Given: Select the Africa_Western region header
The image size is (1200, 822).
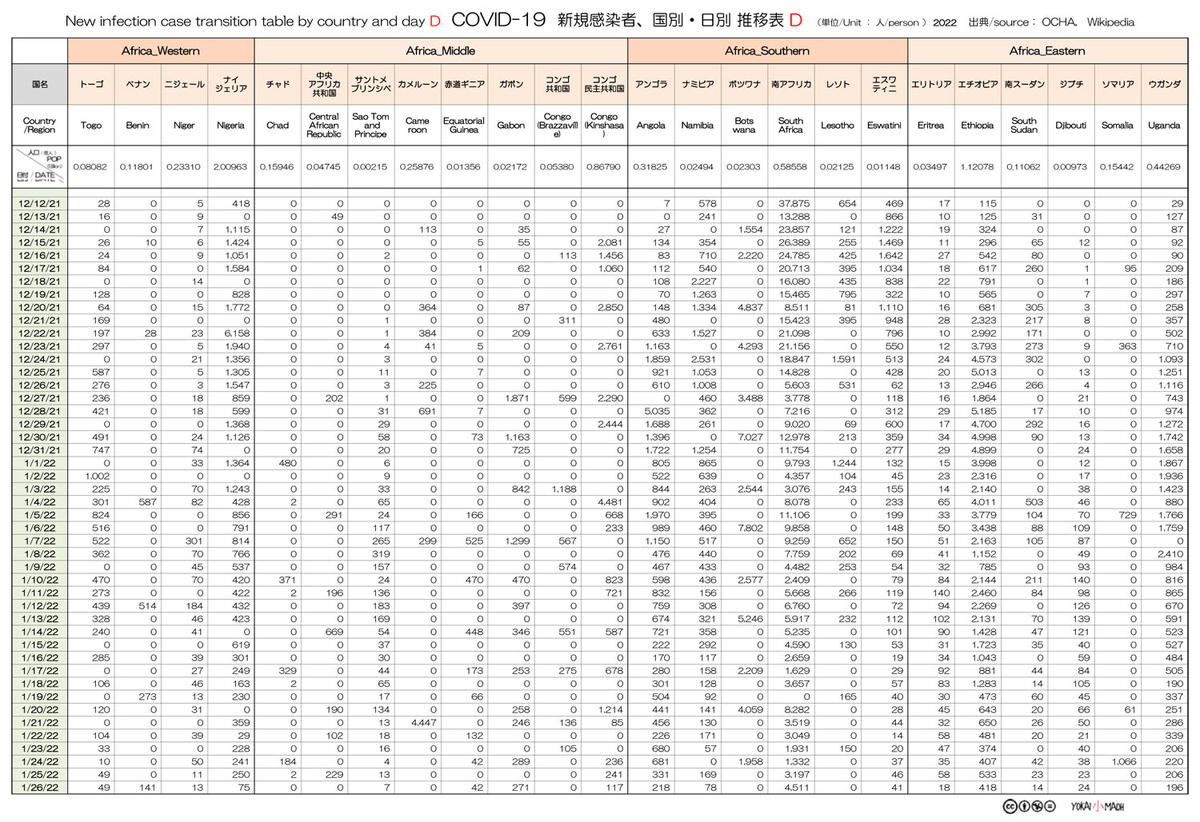Looking at the screenshot, I should [x=161, y=50].
